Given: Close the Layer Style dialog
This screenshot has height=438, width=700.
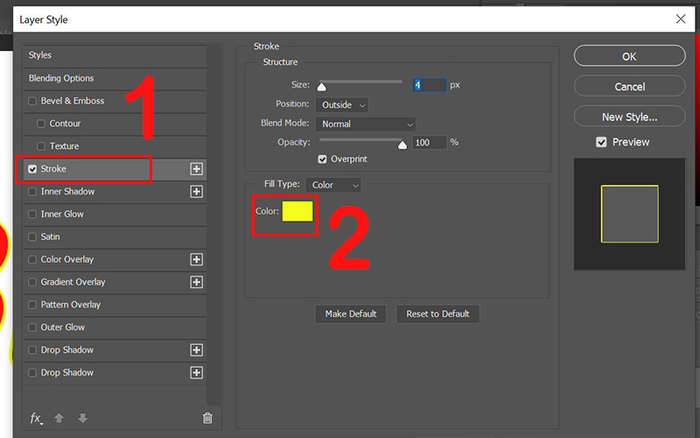Looking at the screenshot, I should 680,19.
